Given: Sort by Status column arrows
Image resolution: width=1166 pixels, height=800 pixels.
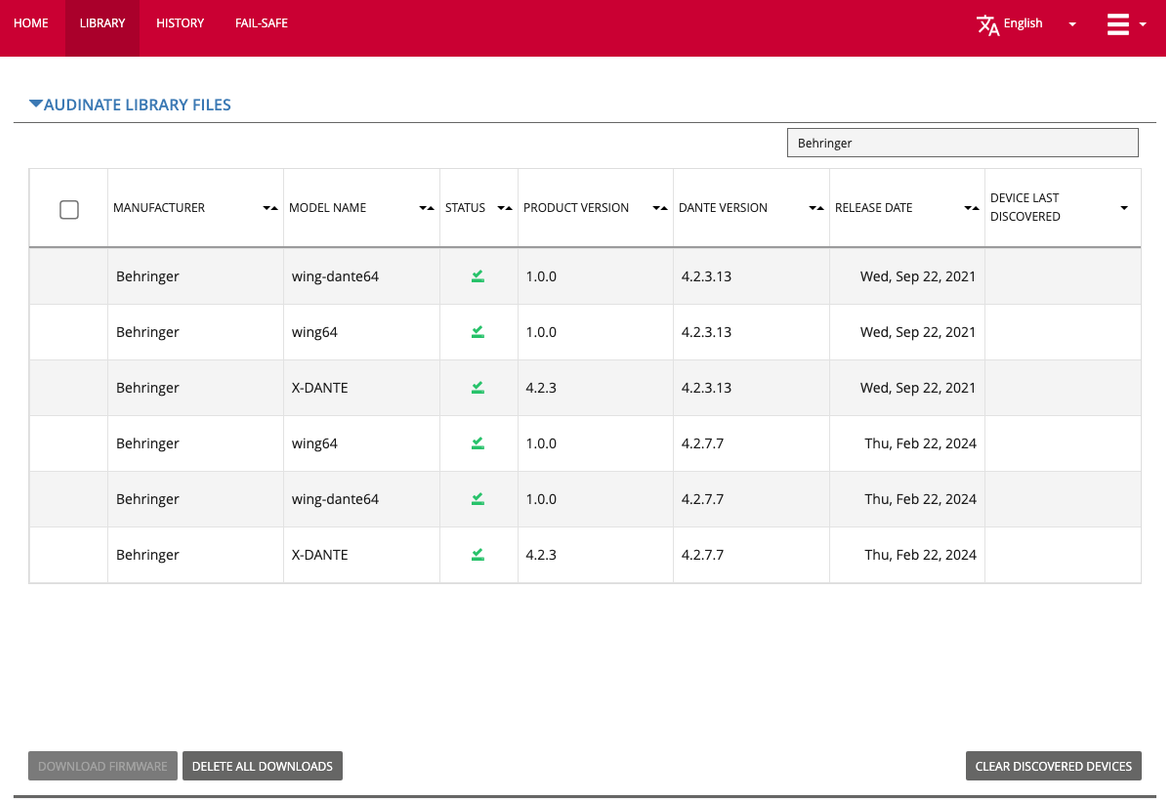Looking at the screenshot, I should pos(505,208).
